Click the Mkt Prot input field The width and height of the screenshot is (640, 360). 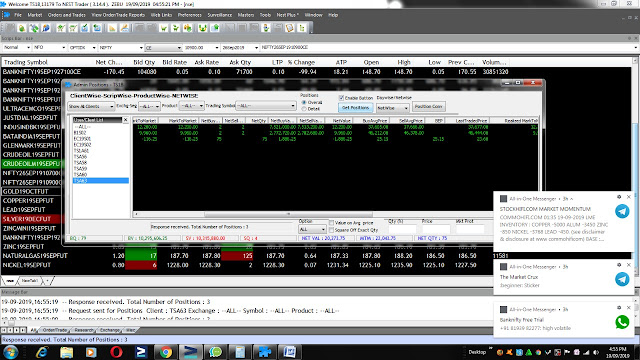pyautogui.click(x=470, y=229)
